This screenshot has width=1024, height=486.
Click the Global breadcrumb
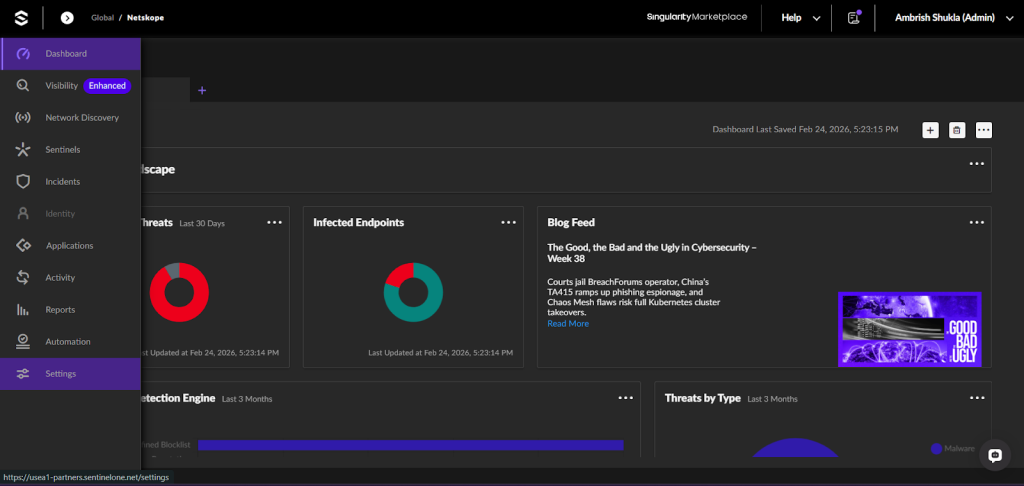click(102, 18)
